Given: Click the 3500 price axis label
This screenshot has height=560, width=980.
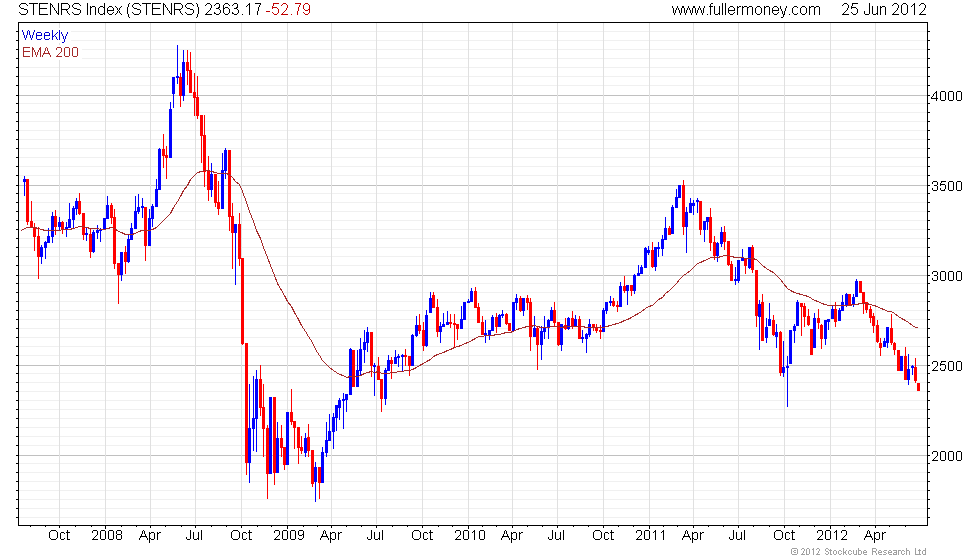Looking at the screenshot, I should [x=948, y=186].
